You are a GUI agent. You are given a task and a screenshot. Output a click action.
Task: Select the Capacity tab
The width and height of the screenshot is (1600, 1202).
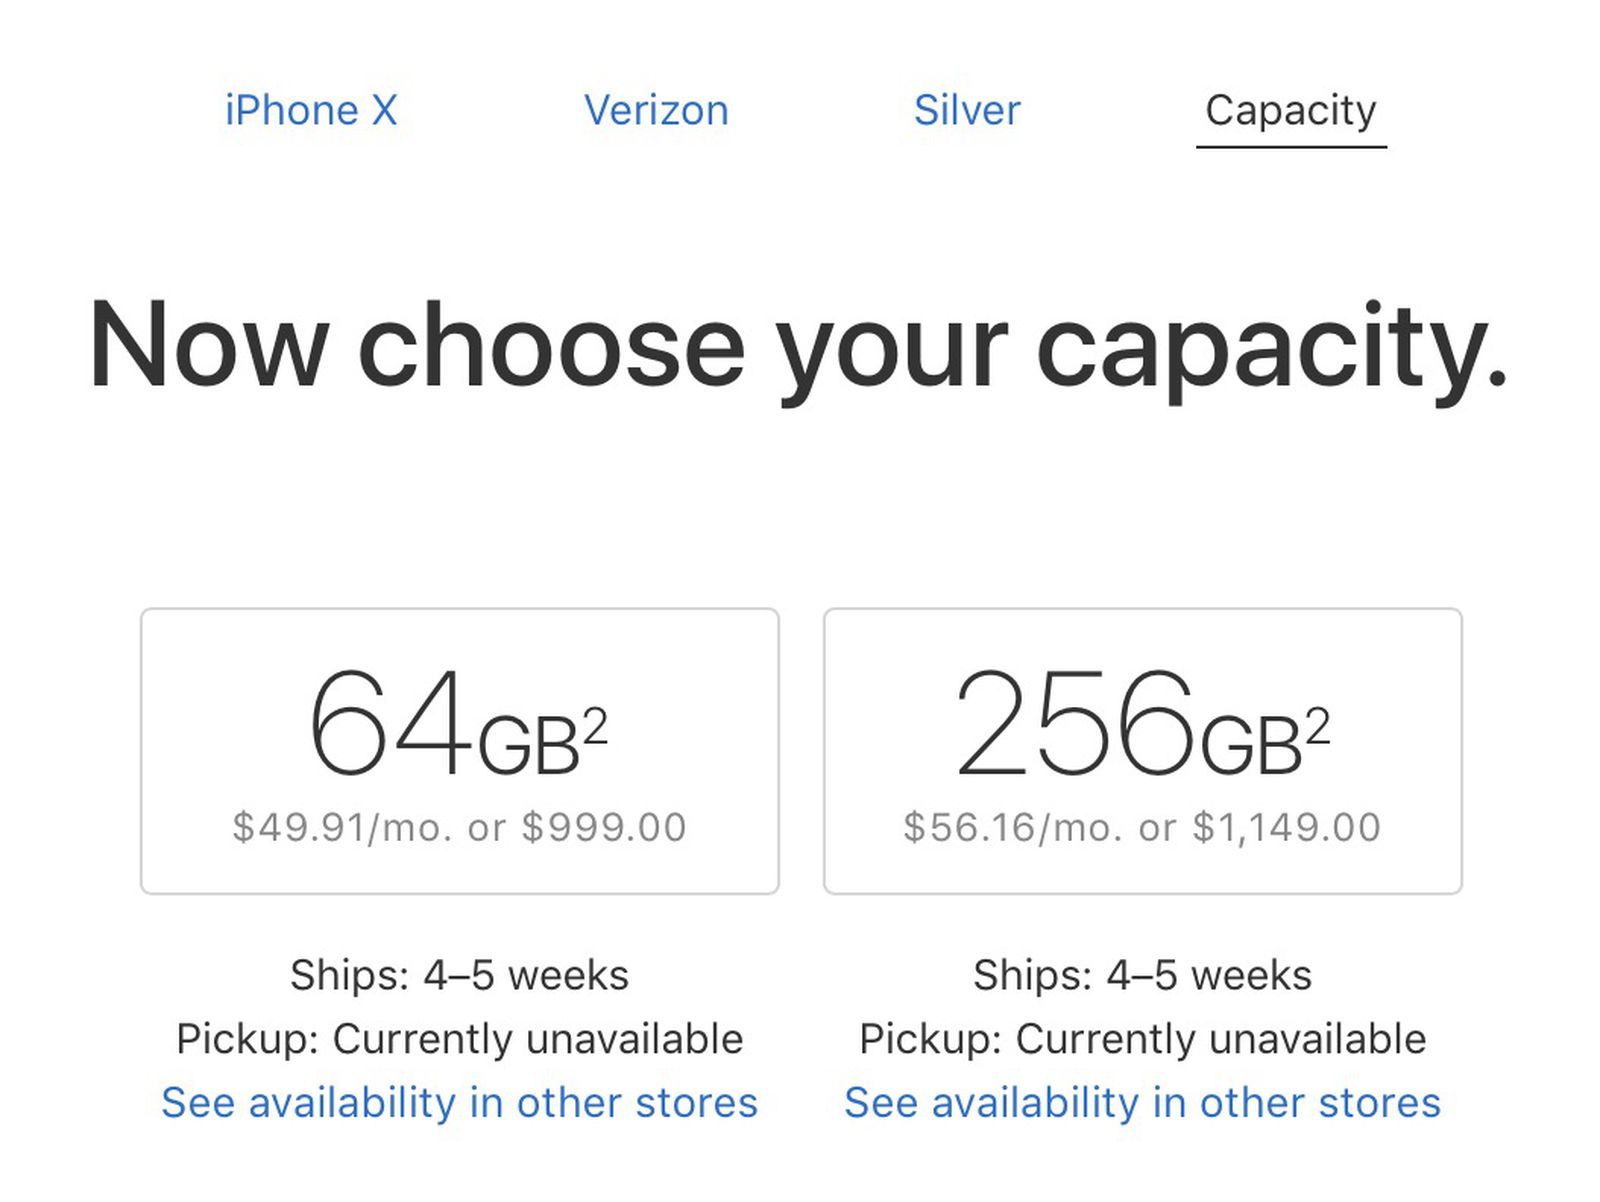(x=1290, y=110)
